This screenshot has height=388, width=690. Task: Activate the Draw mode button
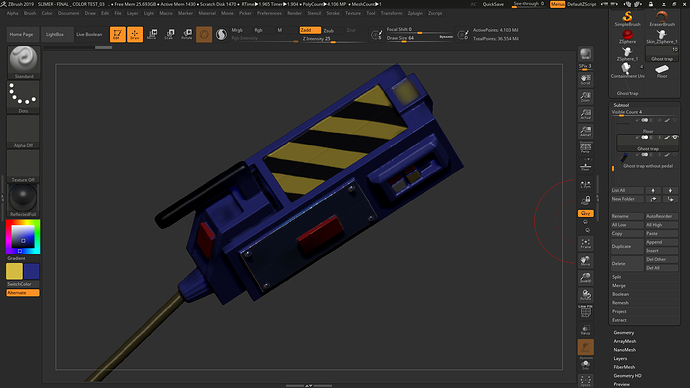pyautogui.click(x=135, y=34)
